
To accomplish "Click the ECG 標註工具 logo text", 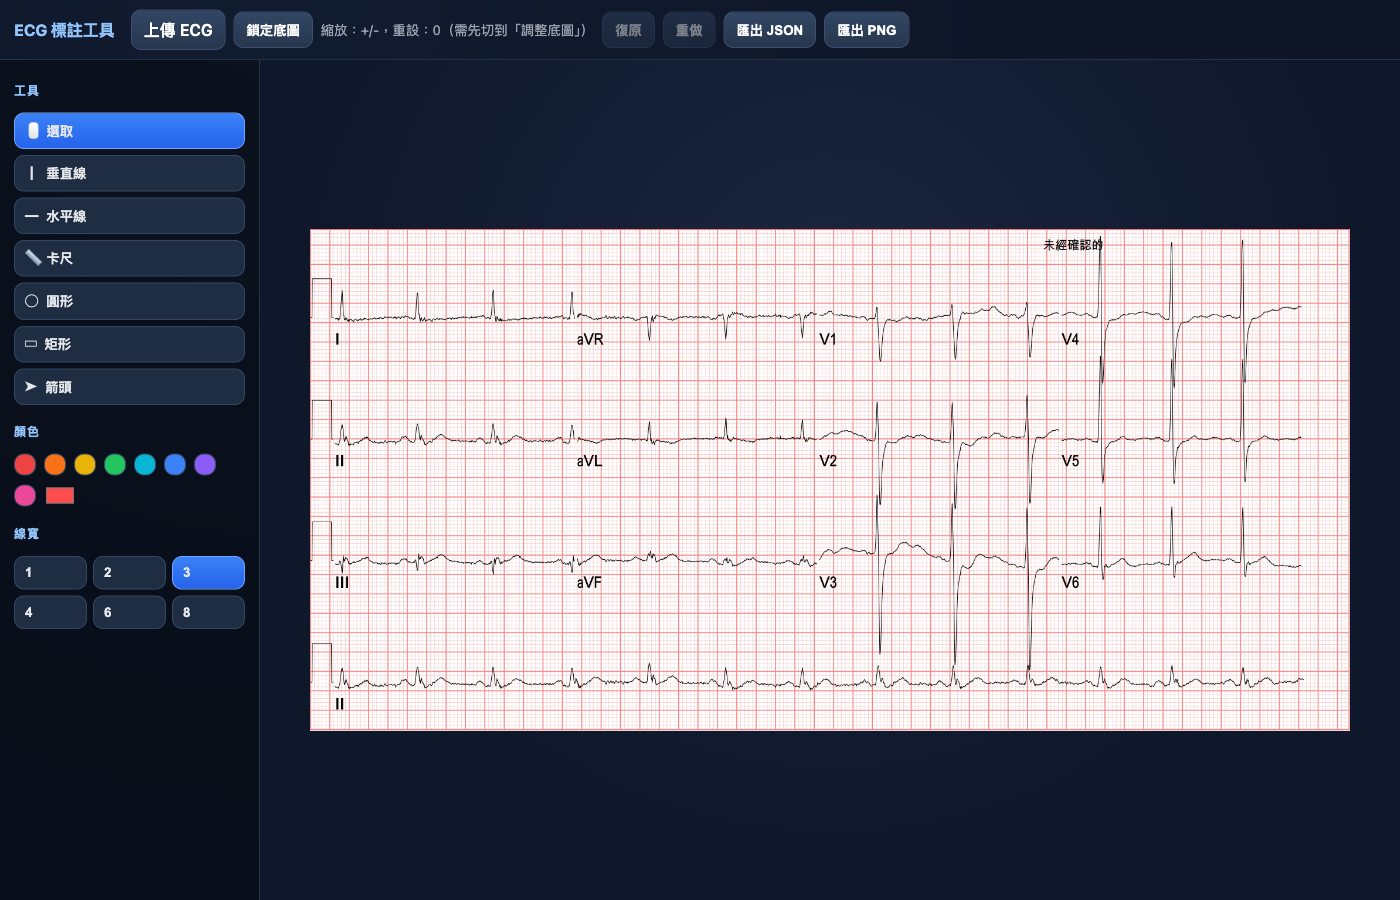I will [64, 30].
